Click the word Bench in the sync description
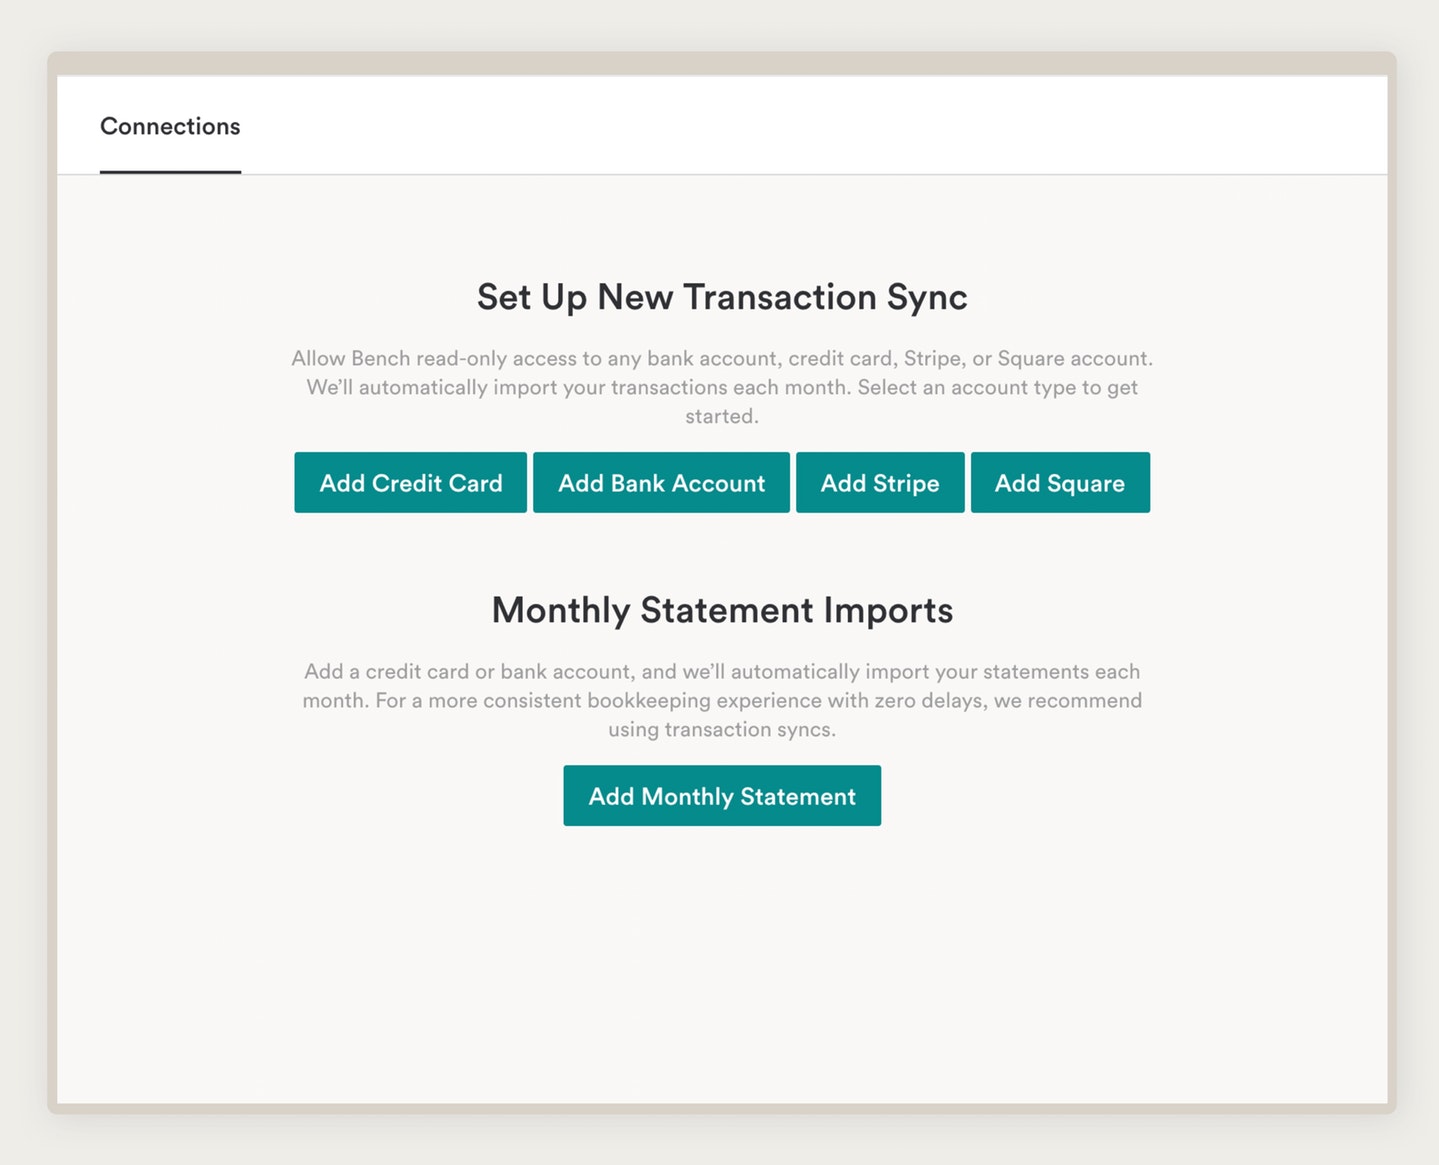This screenshot has width=1439, height=1165. click(380, 358)
